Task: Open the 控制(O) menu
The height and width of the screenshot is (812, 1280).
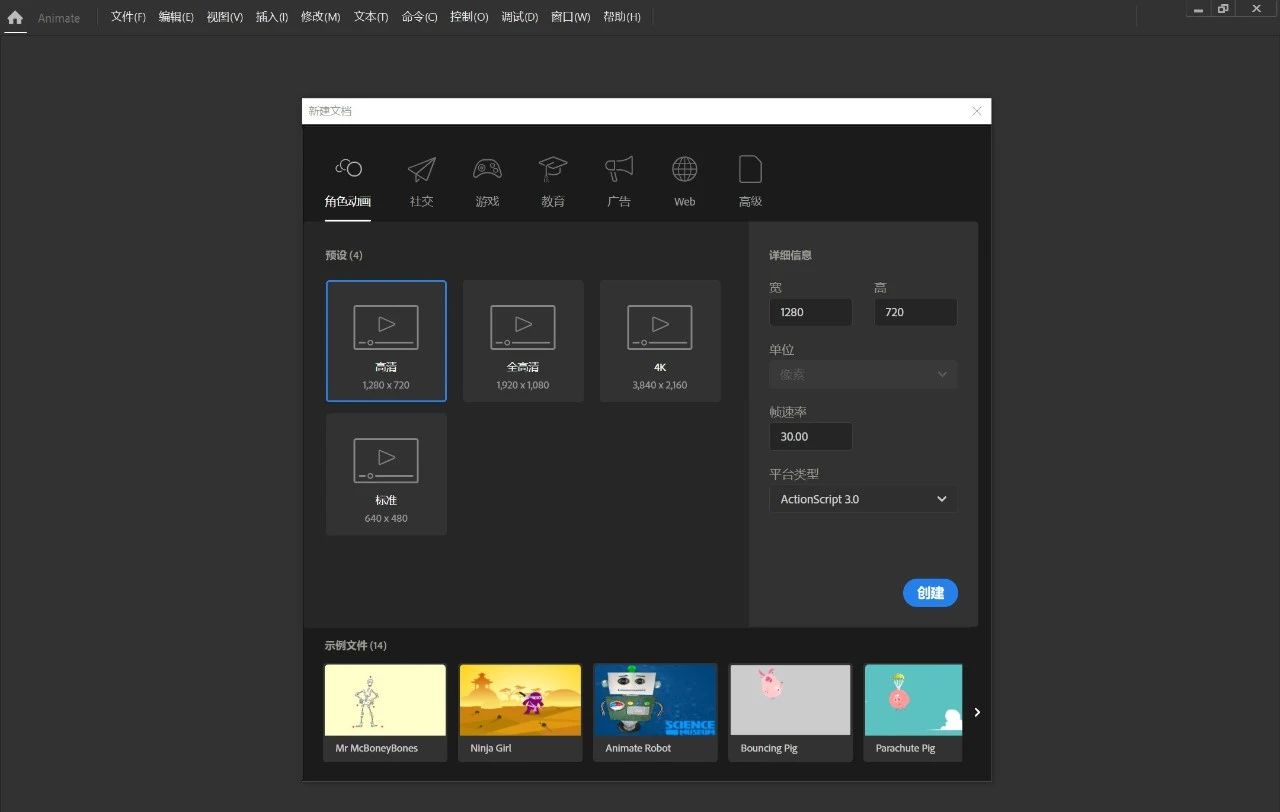Action: pyautogui.click(x=469, y=17)
